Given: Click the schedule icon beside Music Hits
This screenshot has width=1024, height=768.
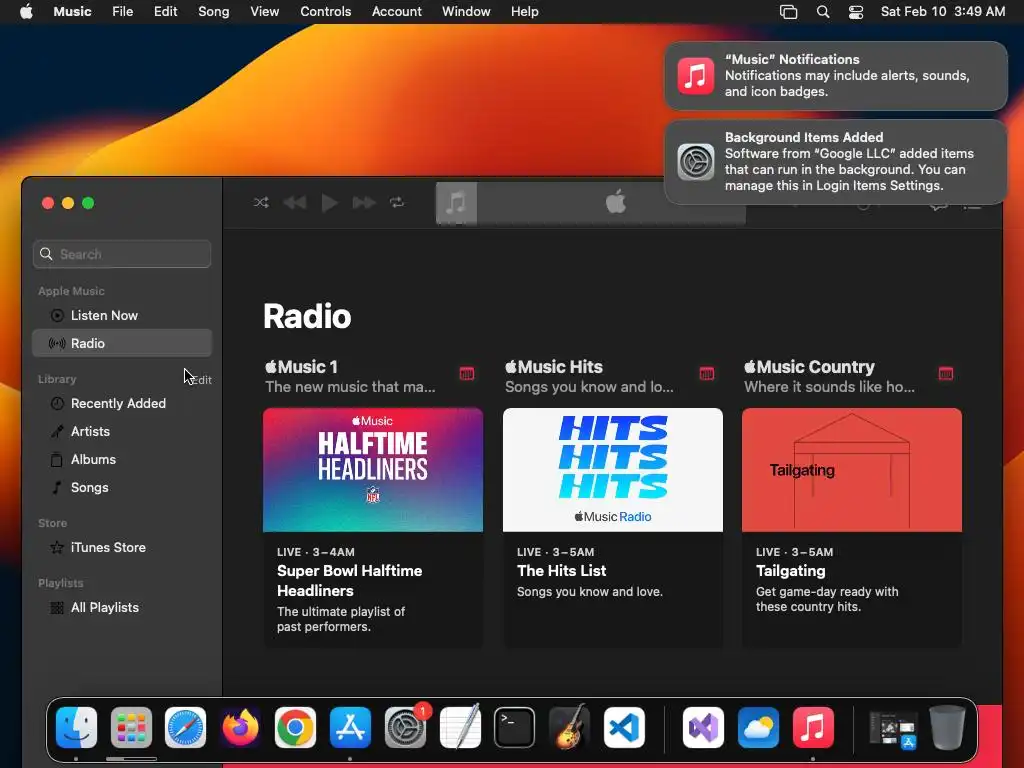Looking at the screenshot, I should click(x=707, y=374).
